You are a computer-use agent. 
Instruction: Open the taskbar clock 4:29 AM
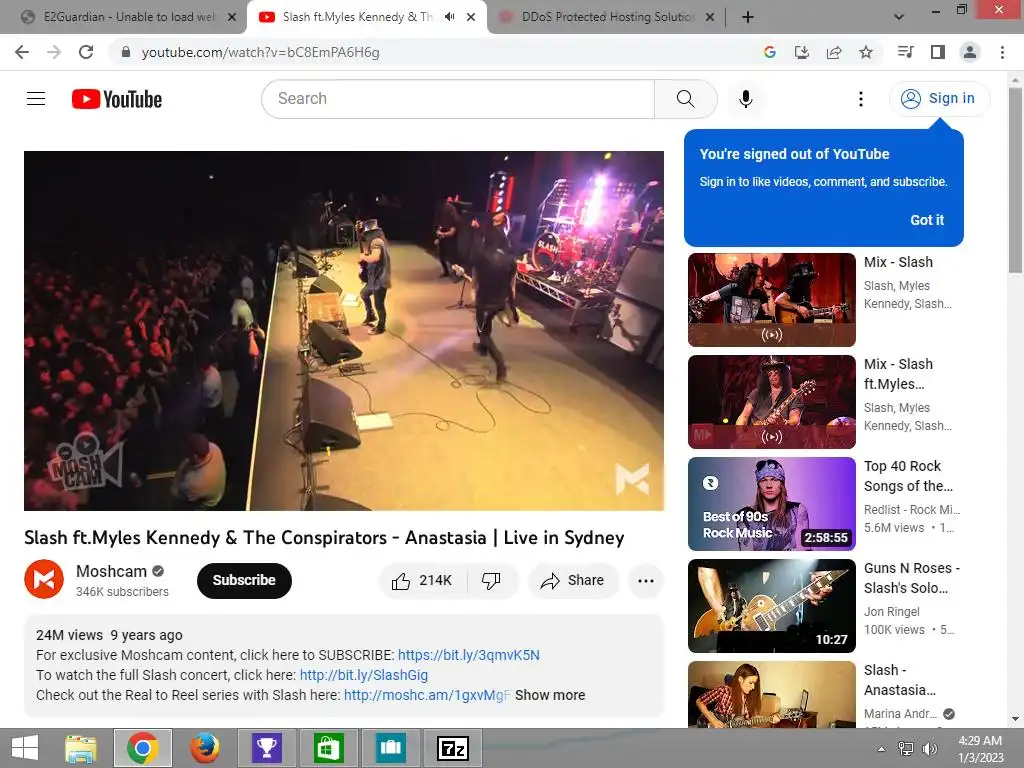(x=980, y=749)
